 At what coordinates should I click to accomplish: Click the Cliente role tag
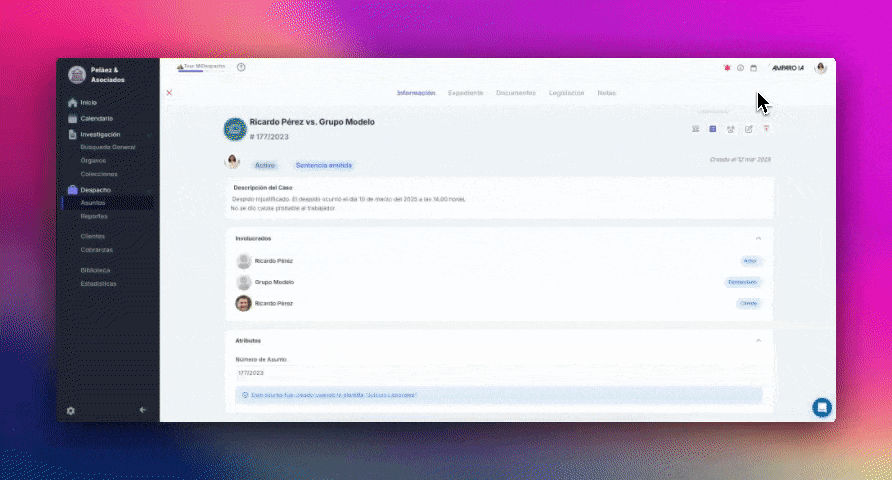pyautogui.click(x=749, y=303)
